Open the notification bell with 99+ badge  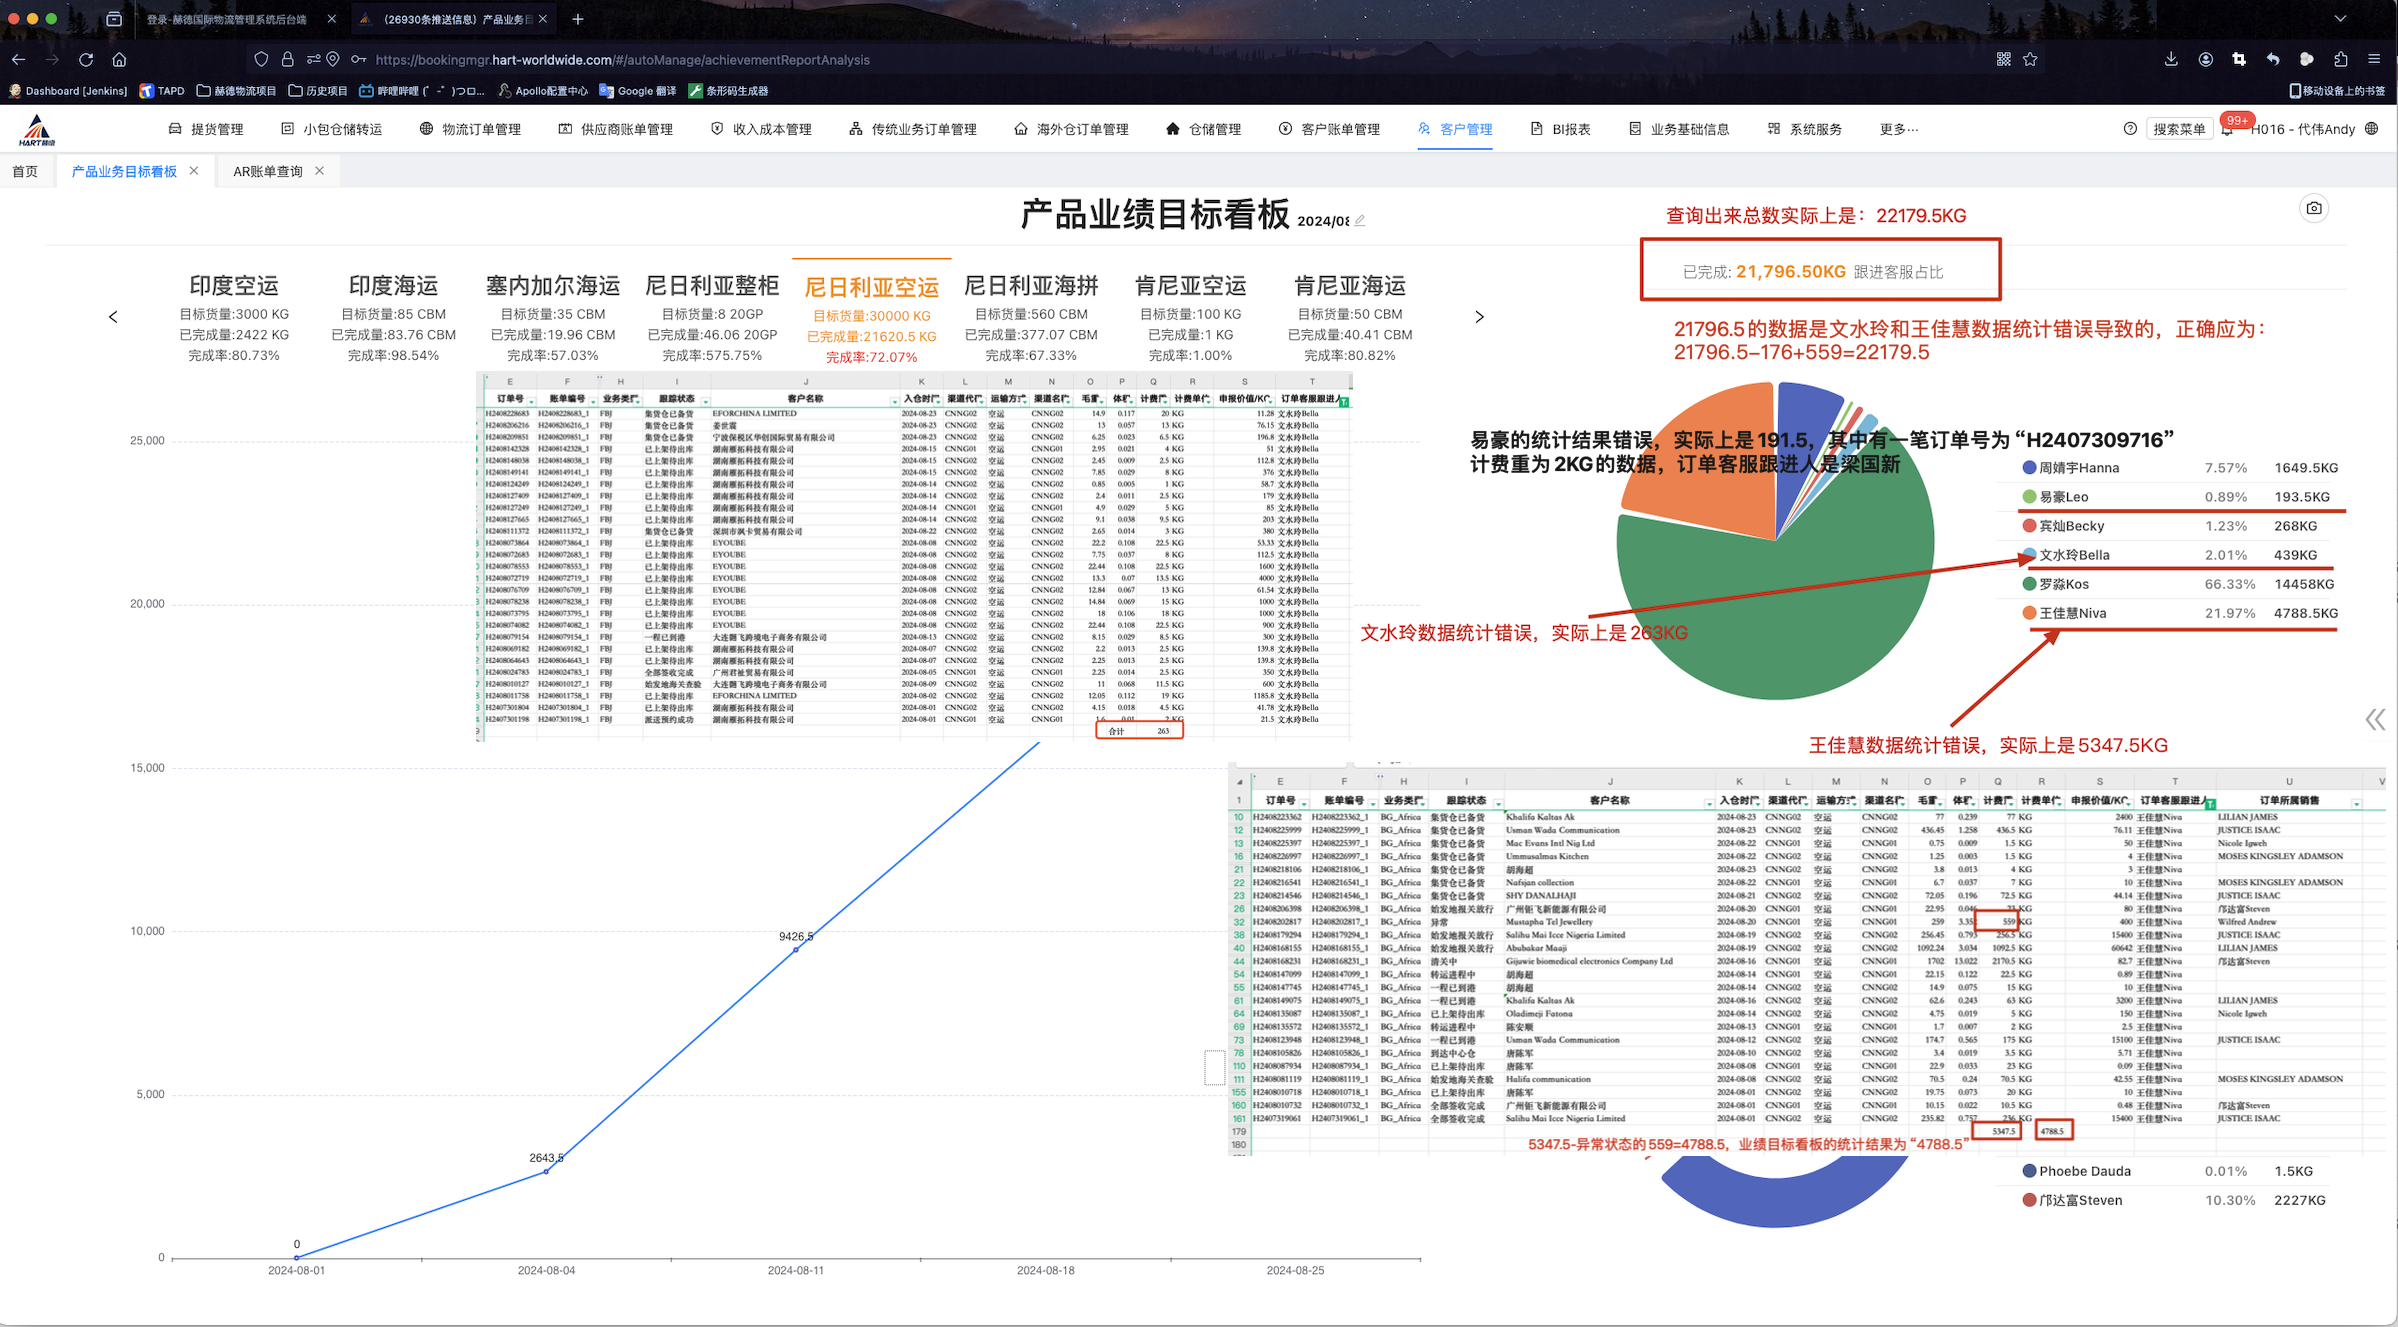tap(2228, 130)
